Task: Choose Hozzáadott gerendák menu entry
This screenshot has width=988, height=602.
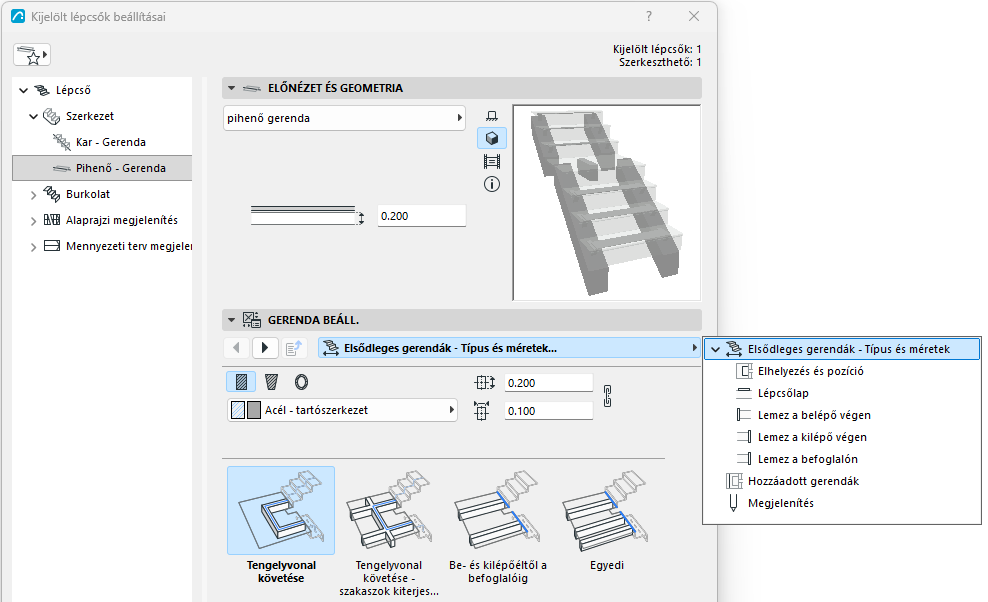Action: point(803,482)
